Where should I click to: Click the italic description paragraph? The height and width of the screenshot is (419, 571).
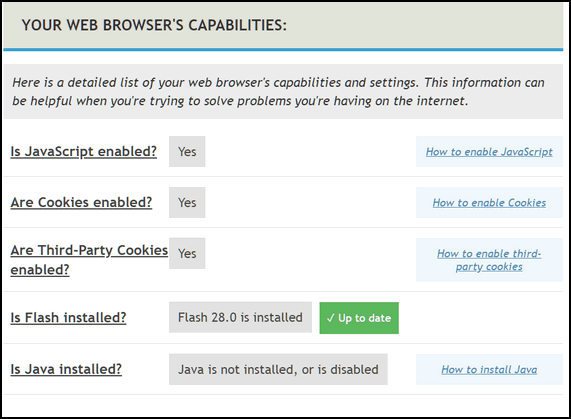tap(278, 91)
